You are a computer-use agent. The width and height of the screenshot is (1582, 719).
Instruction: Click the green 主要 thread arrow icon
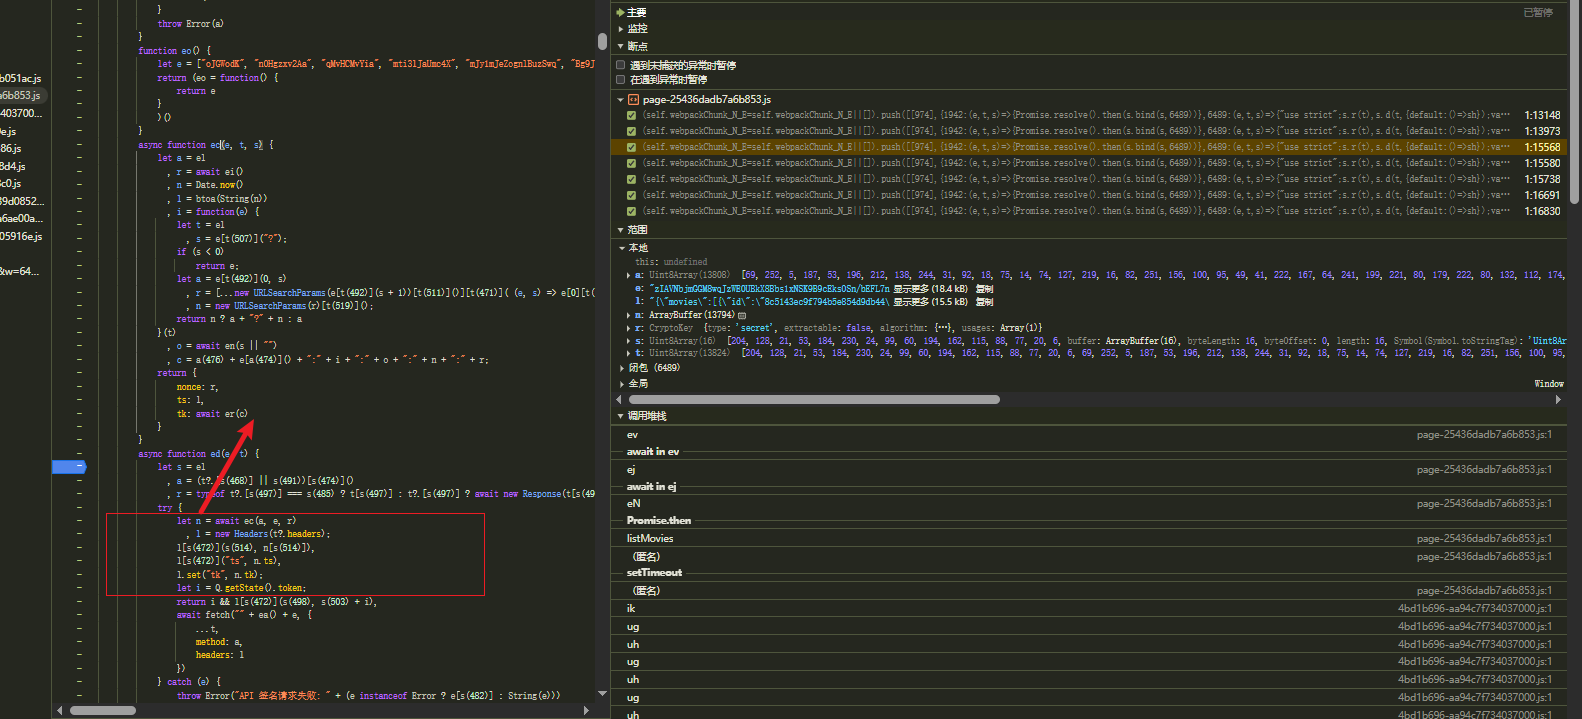(620, 12)
